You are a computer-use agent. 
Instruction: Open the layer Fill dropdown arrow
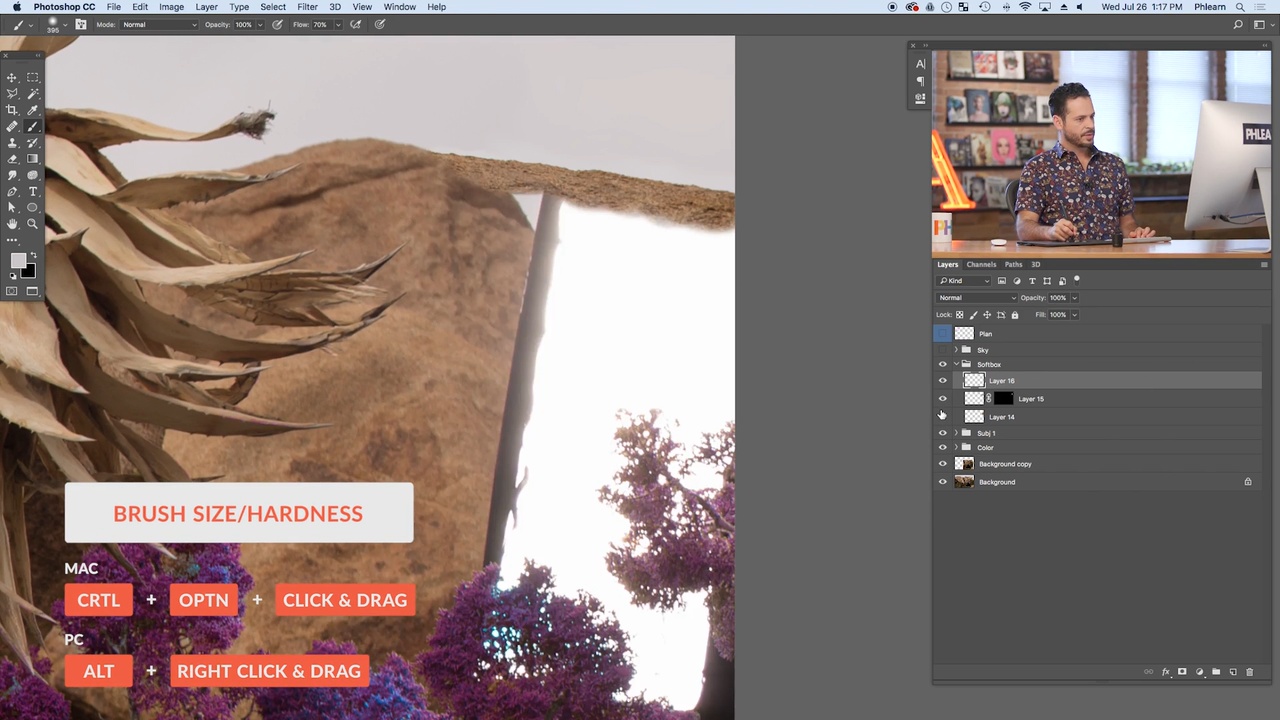(x=1074, y=315)
